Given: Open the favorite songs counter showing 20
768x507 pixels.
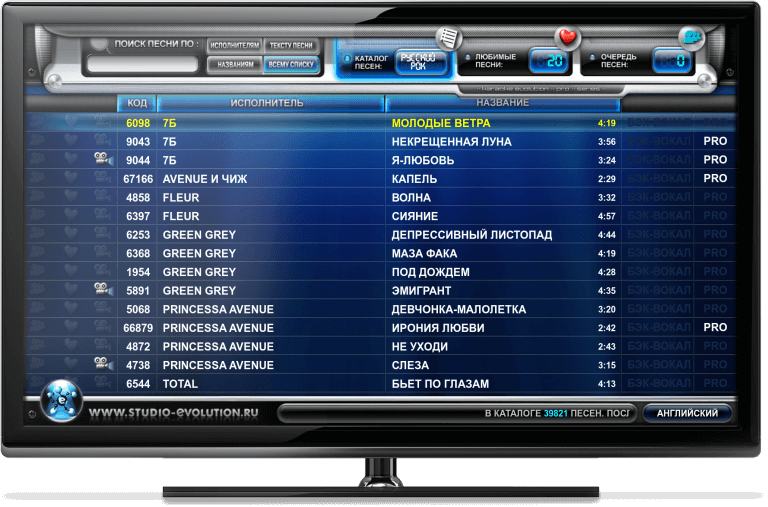Looking at the screenshot, I should 547,62.
